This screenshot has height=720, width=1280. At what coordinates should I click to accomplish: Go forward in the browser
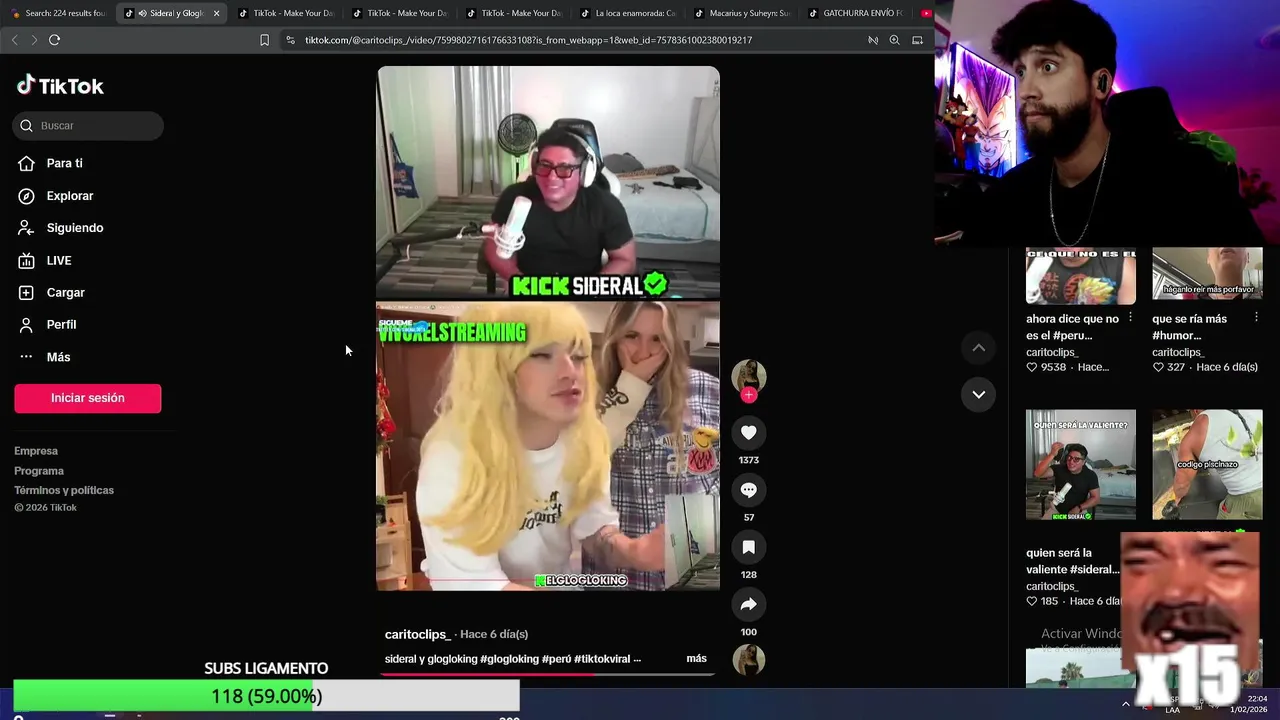point(34,40)
